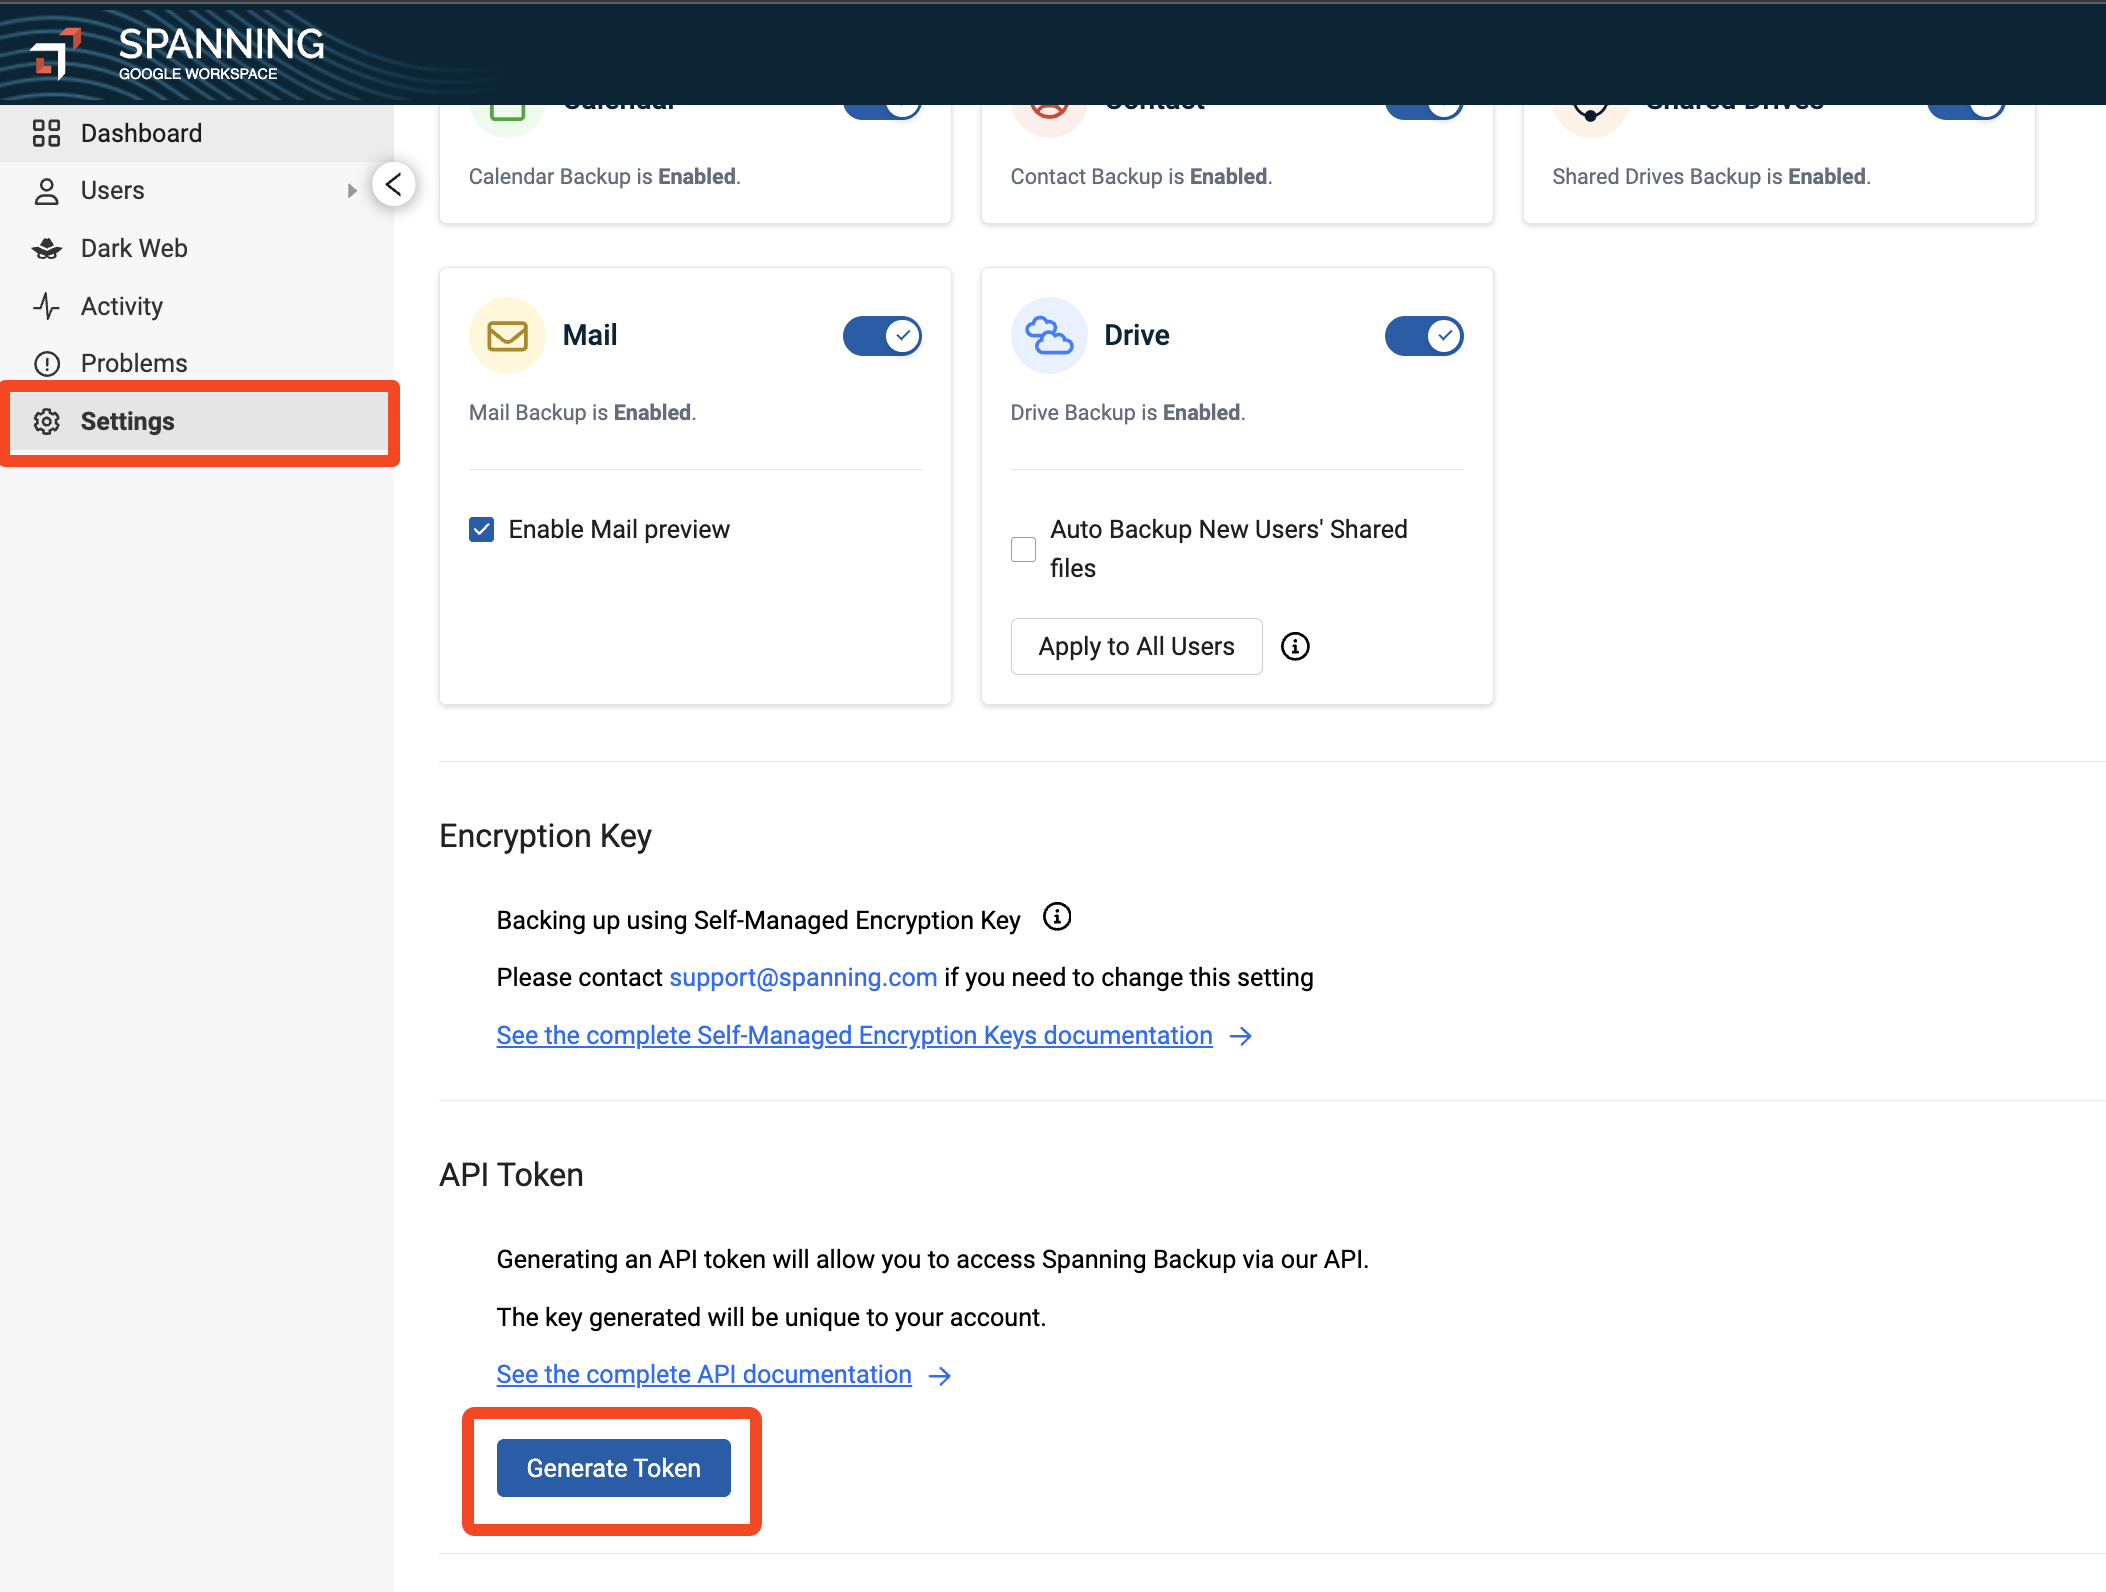
Task: Click Apply to All Users button
Action: (1136, 647)
